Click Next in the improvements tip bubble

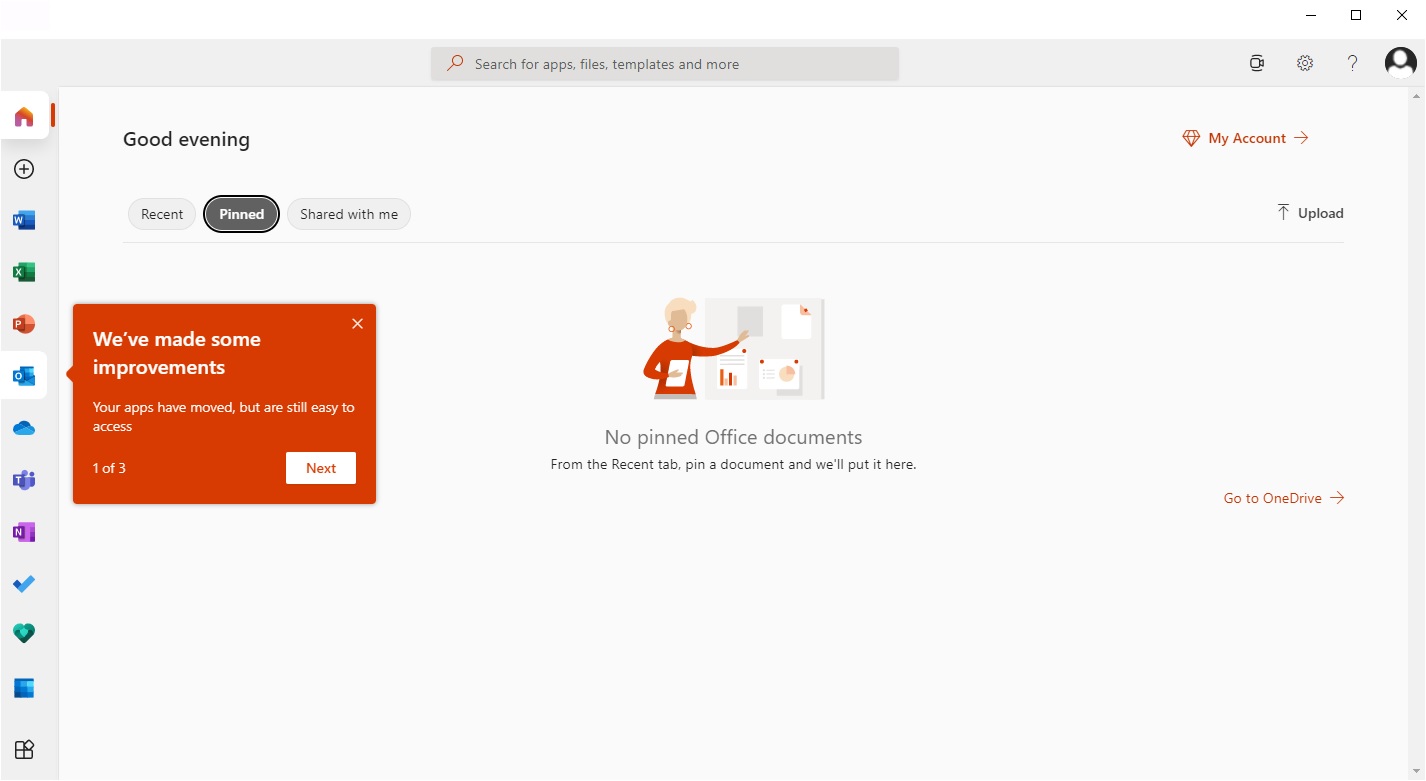pyautogui.click(x=320, y=467)
